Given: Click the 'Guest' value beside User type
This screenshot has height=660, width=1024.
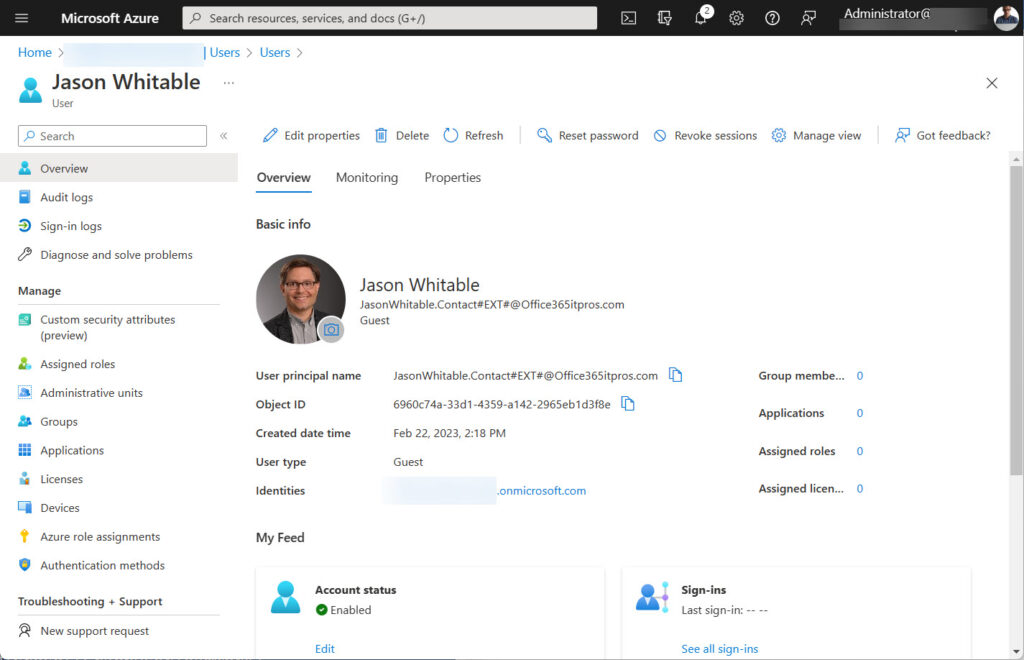Looking at the screenshot, I should 408,462.
